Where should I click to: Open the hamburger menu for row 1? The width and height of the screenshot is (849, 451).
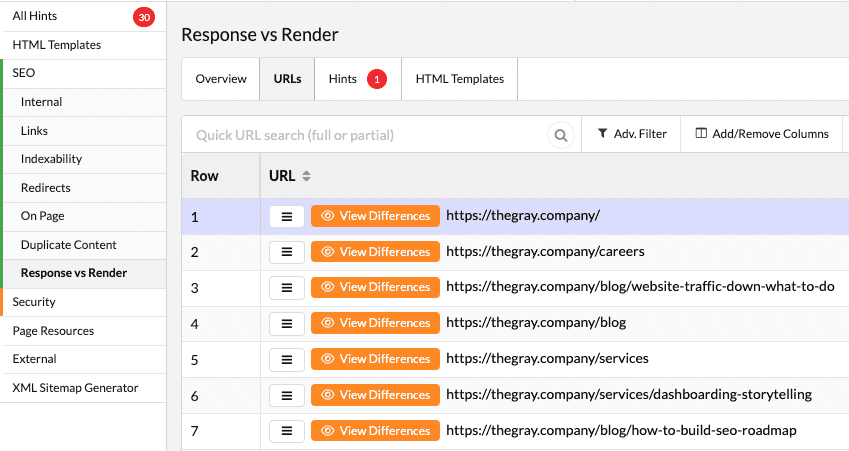pos(287,217)
